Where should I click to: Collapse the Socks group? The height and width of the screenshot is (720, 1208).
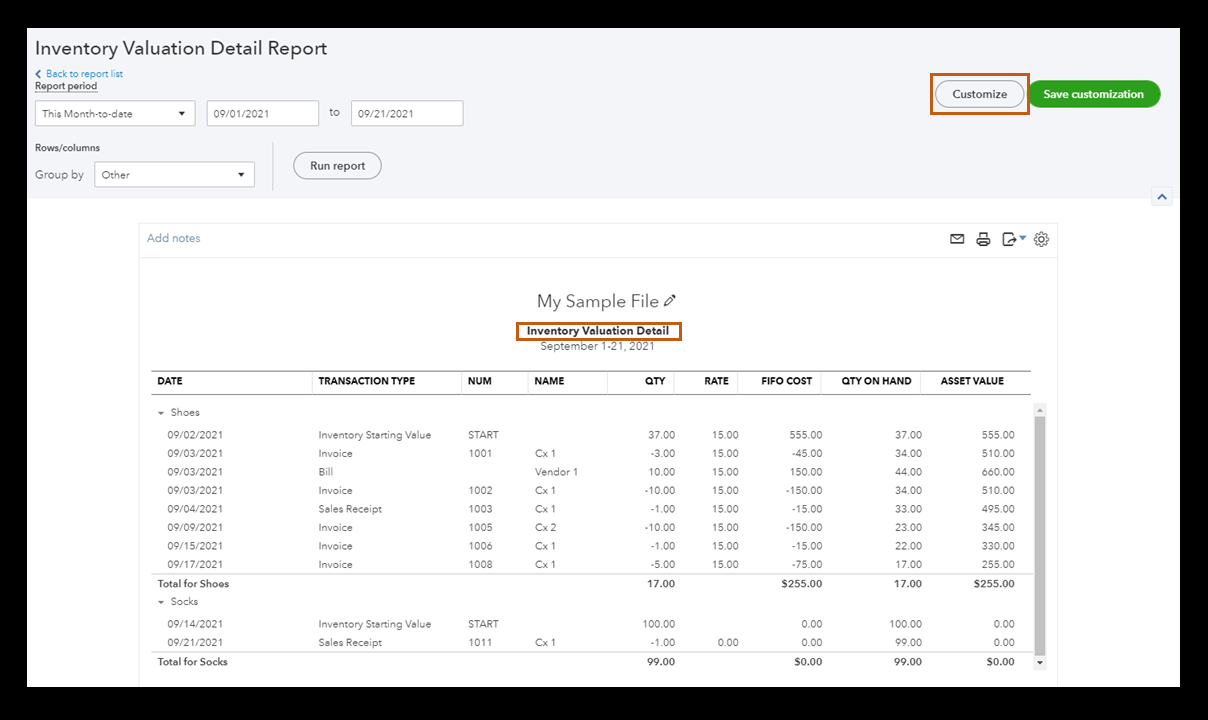tap(161, 602)
